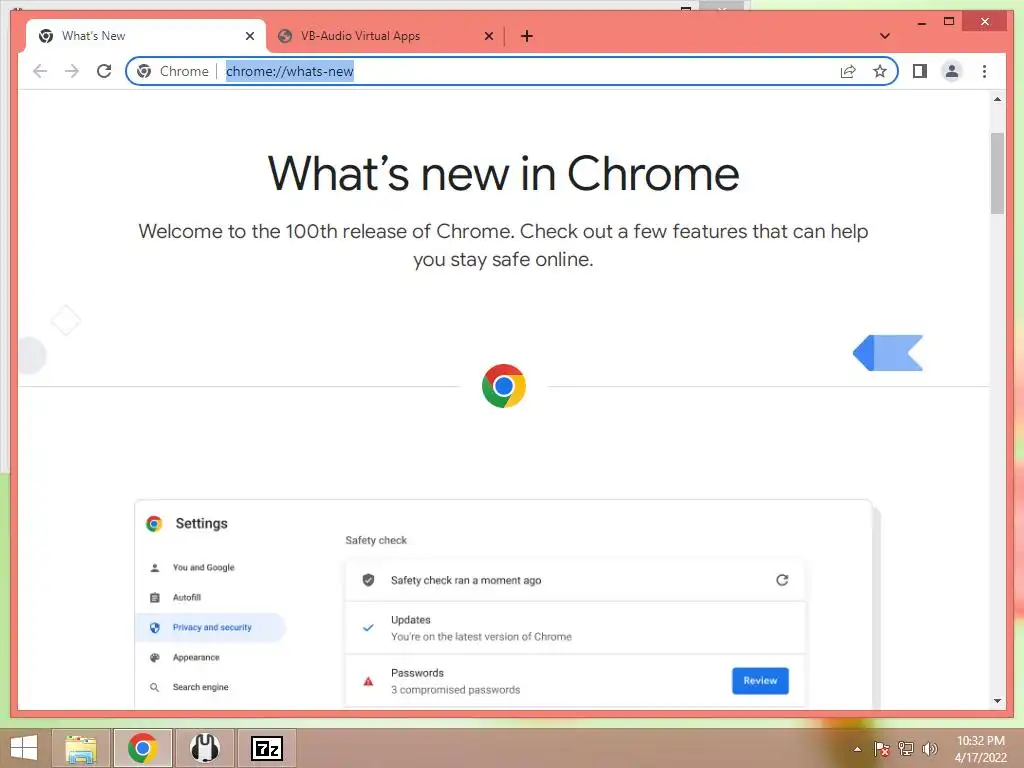Close the What's New tab
The image size is (1024, 768).
pyautogui.click(x=249, y=36)
